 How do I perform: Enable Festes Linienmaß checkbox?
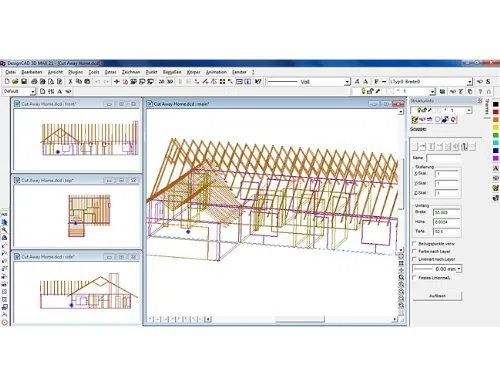point(415,277)
